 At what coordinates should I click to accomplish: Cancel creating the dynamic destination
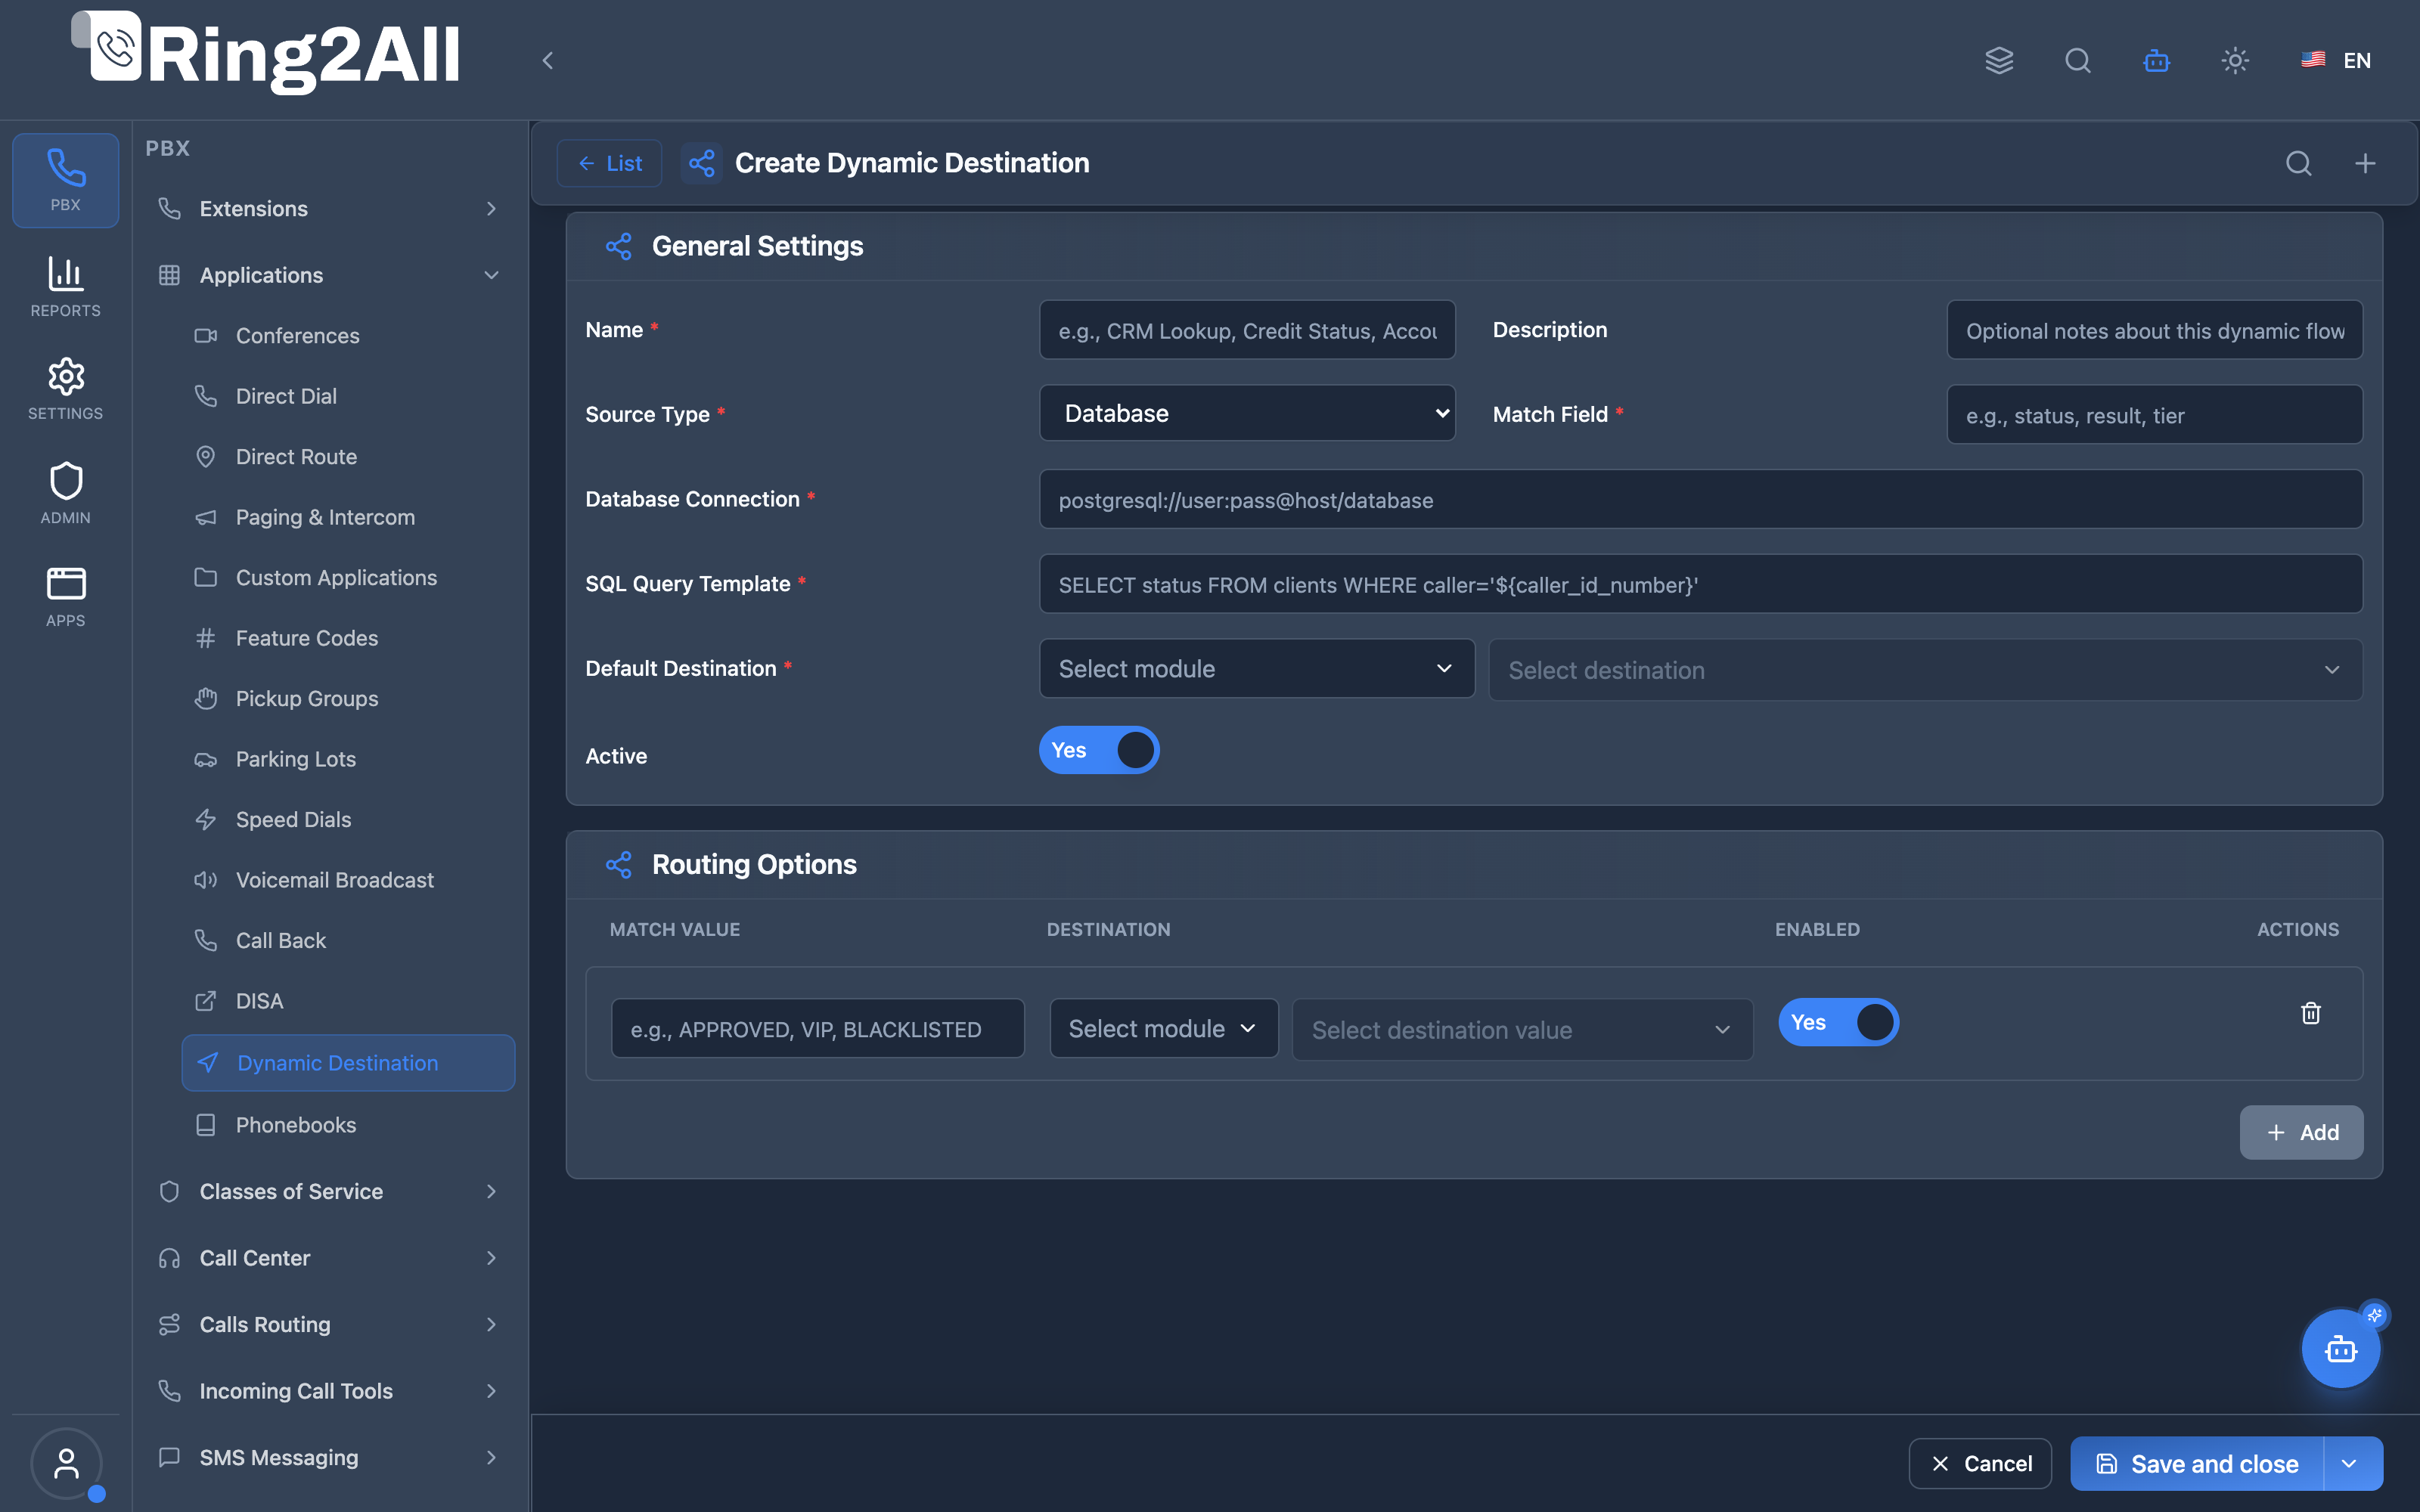(x=1980, y=1464)
